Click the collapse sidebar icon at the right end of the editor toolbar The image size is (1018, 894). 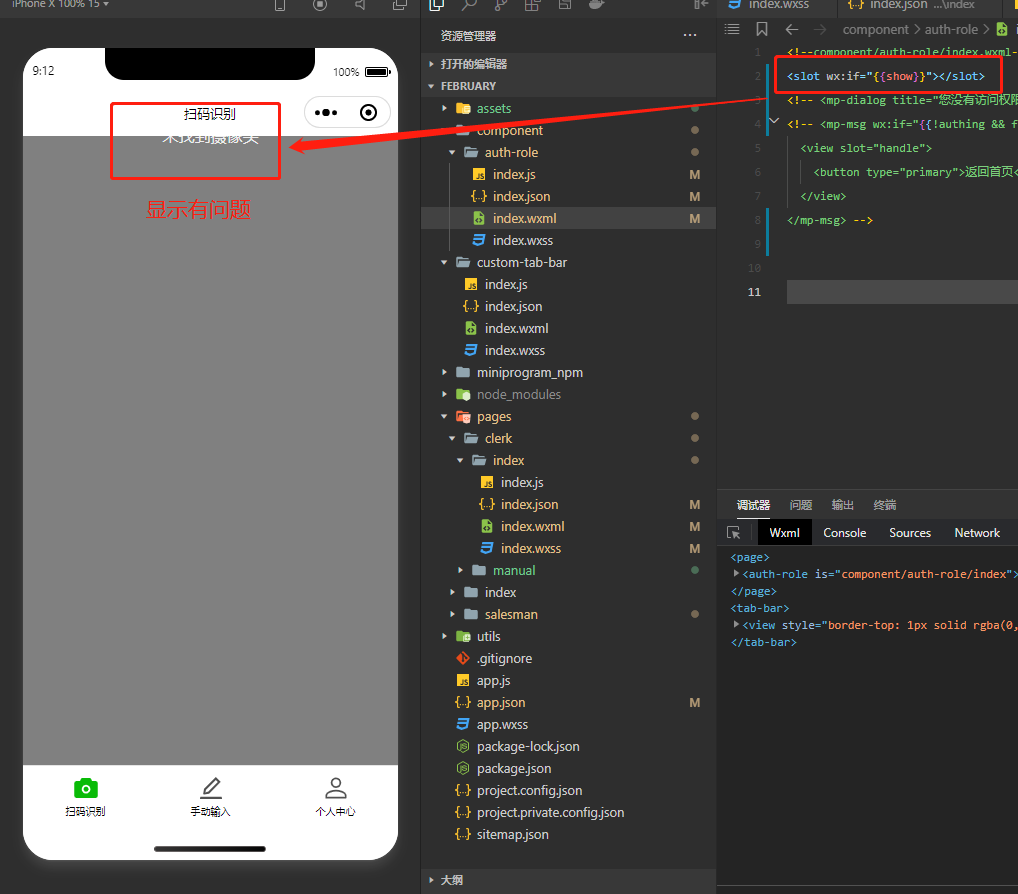(x=701, y=5)
